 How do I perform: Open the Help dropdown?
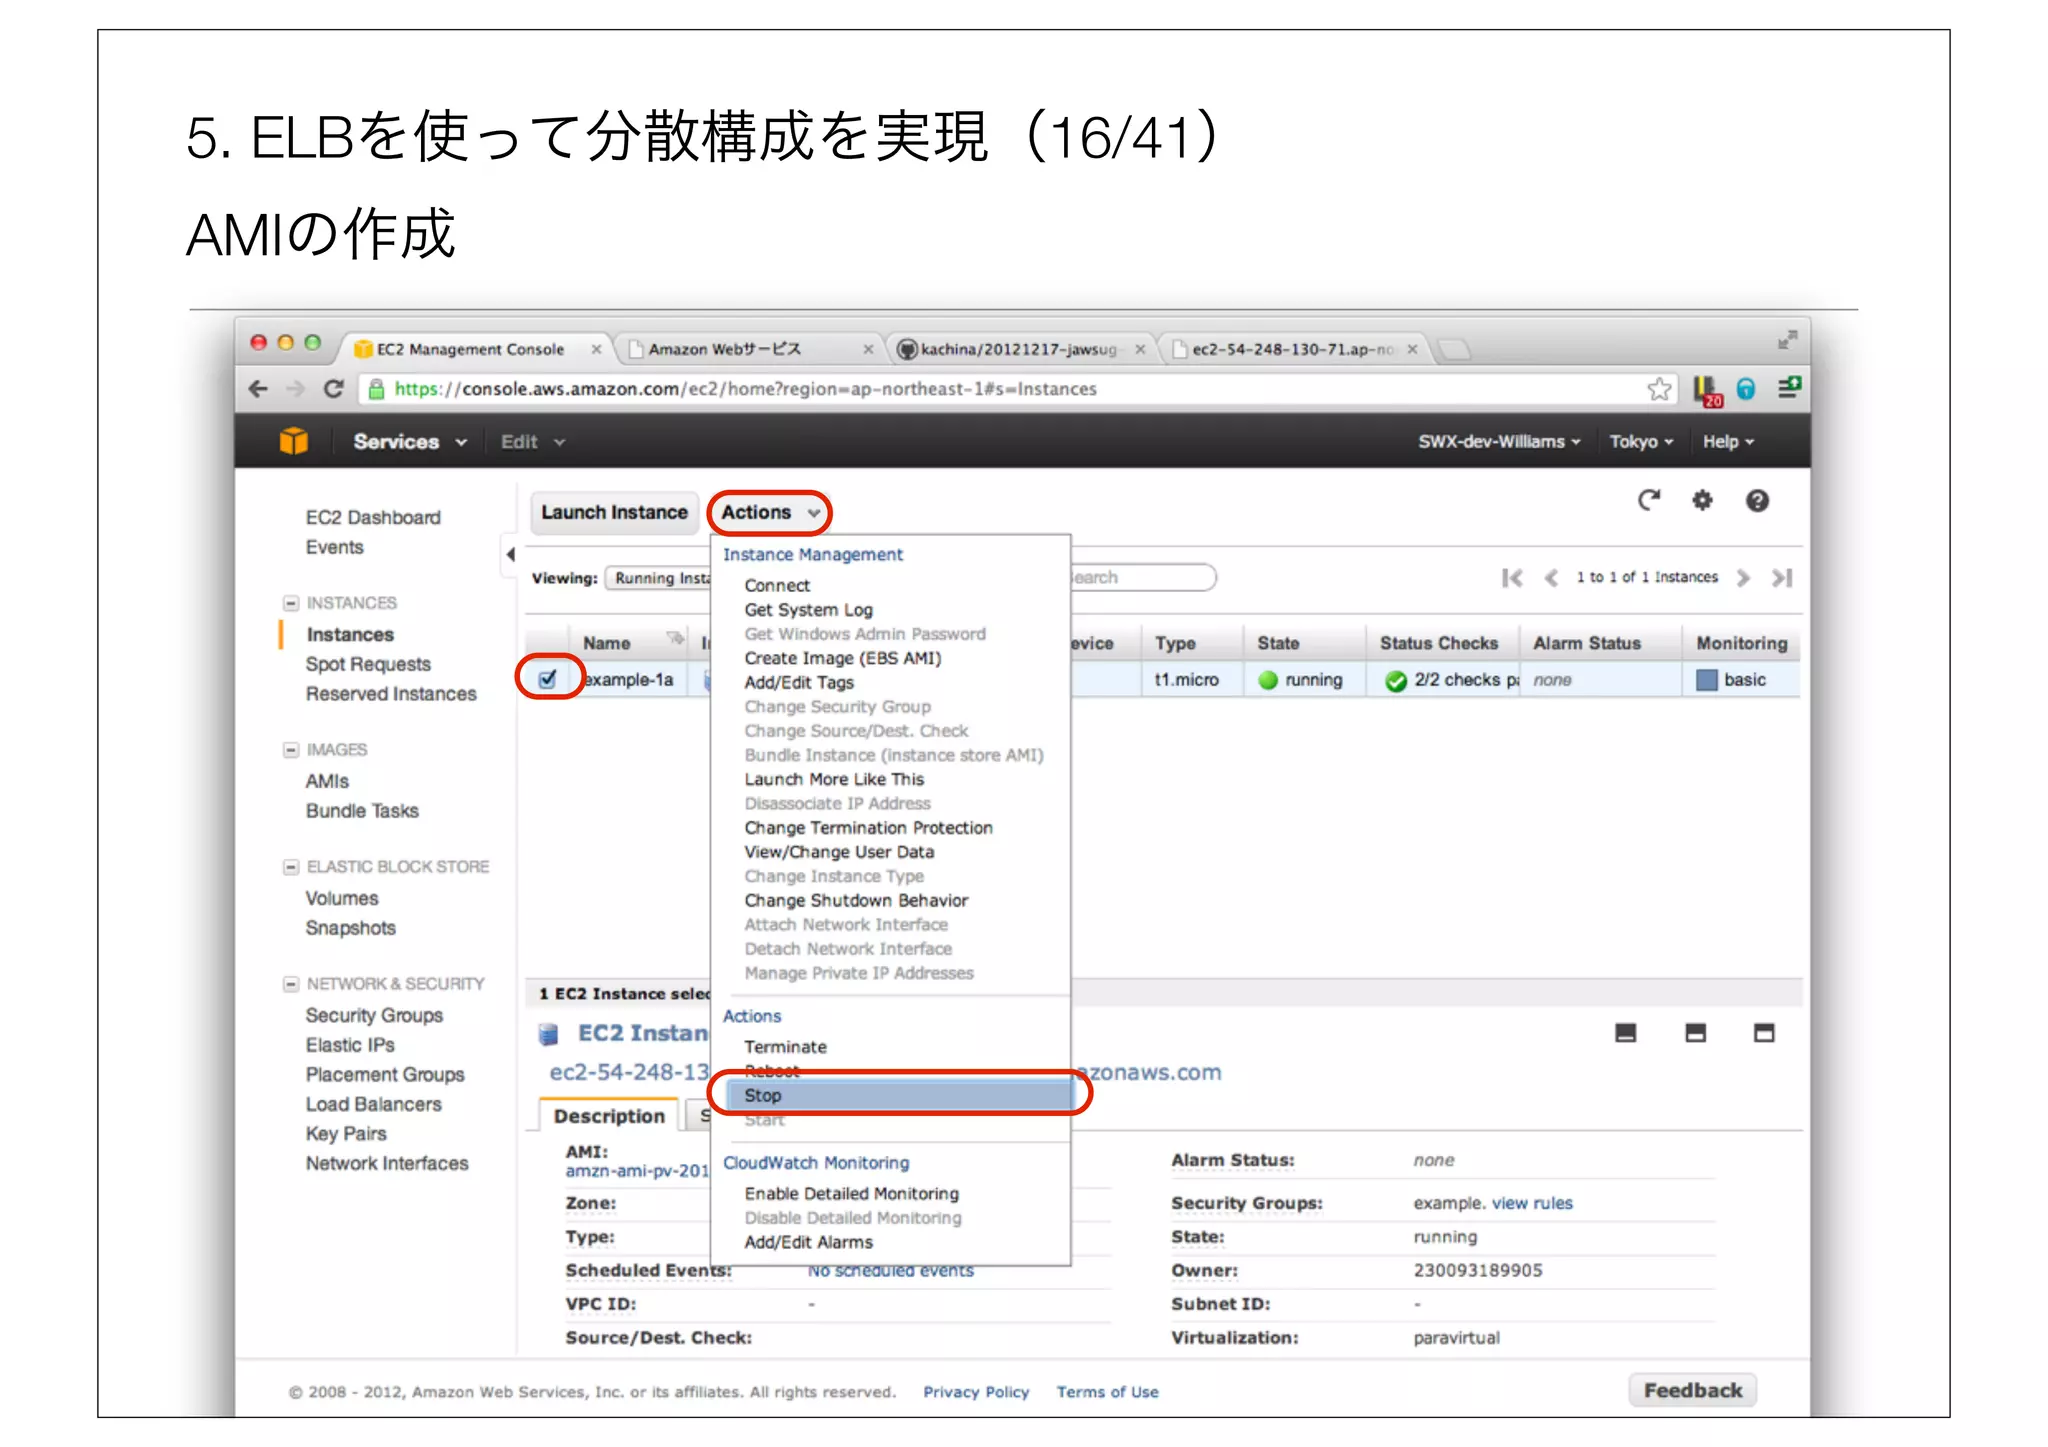coord(1728,441)
